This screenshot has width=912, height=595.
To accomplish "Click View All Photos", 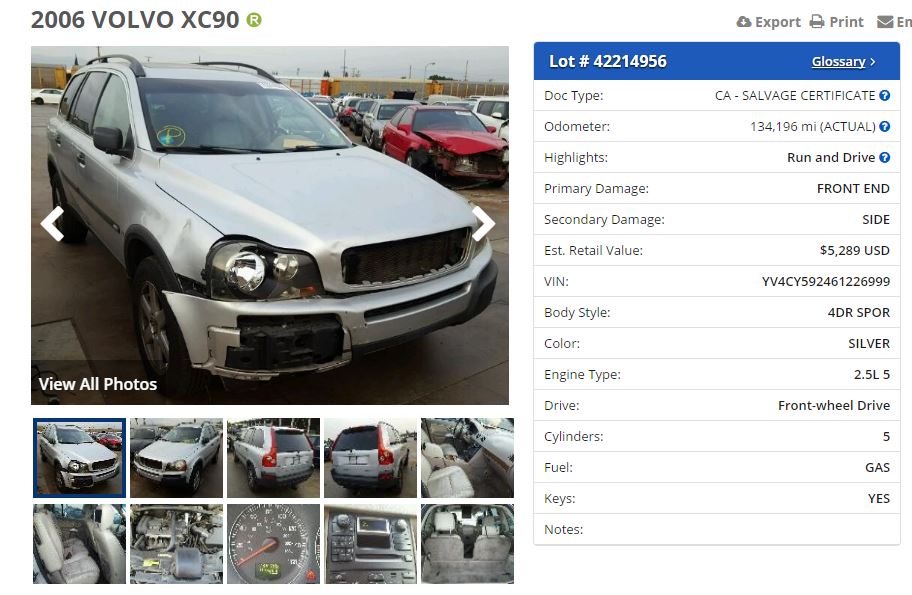I will point(98,384).
